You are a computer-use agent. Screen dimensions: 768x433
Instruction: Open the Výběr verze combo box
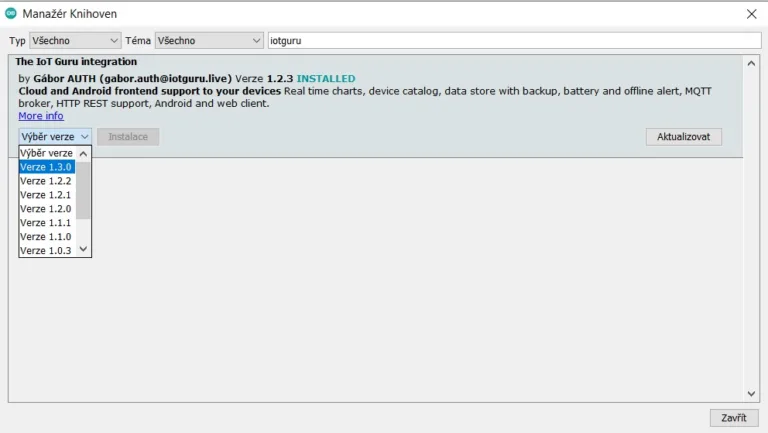point(55,137)
